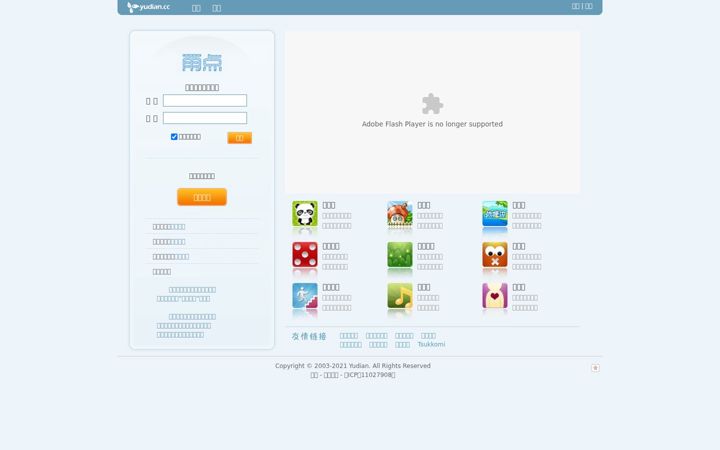Click the small badge icon near the footer
The height and width of the screenshot is (450, 720).
(x=595, y=368)
